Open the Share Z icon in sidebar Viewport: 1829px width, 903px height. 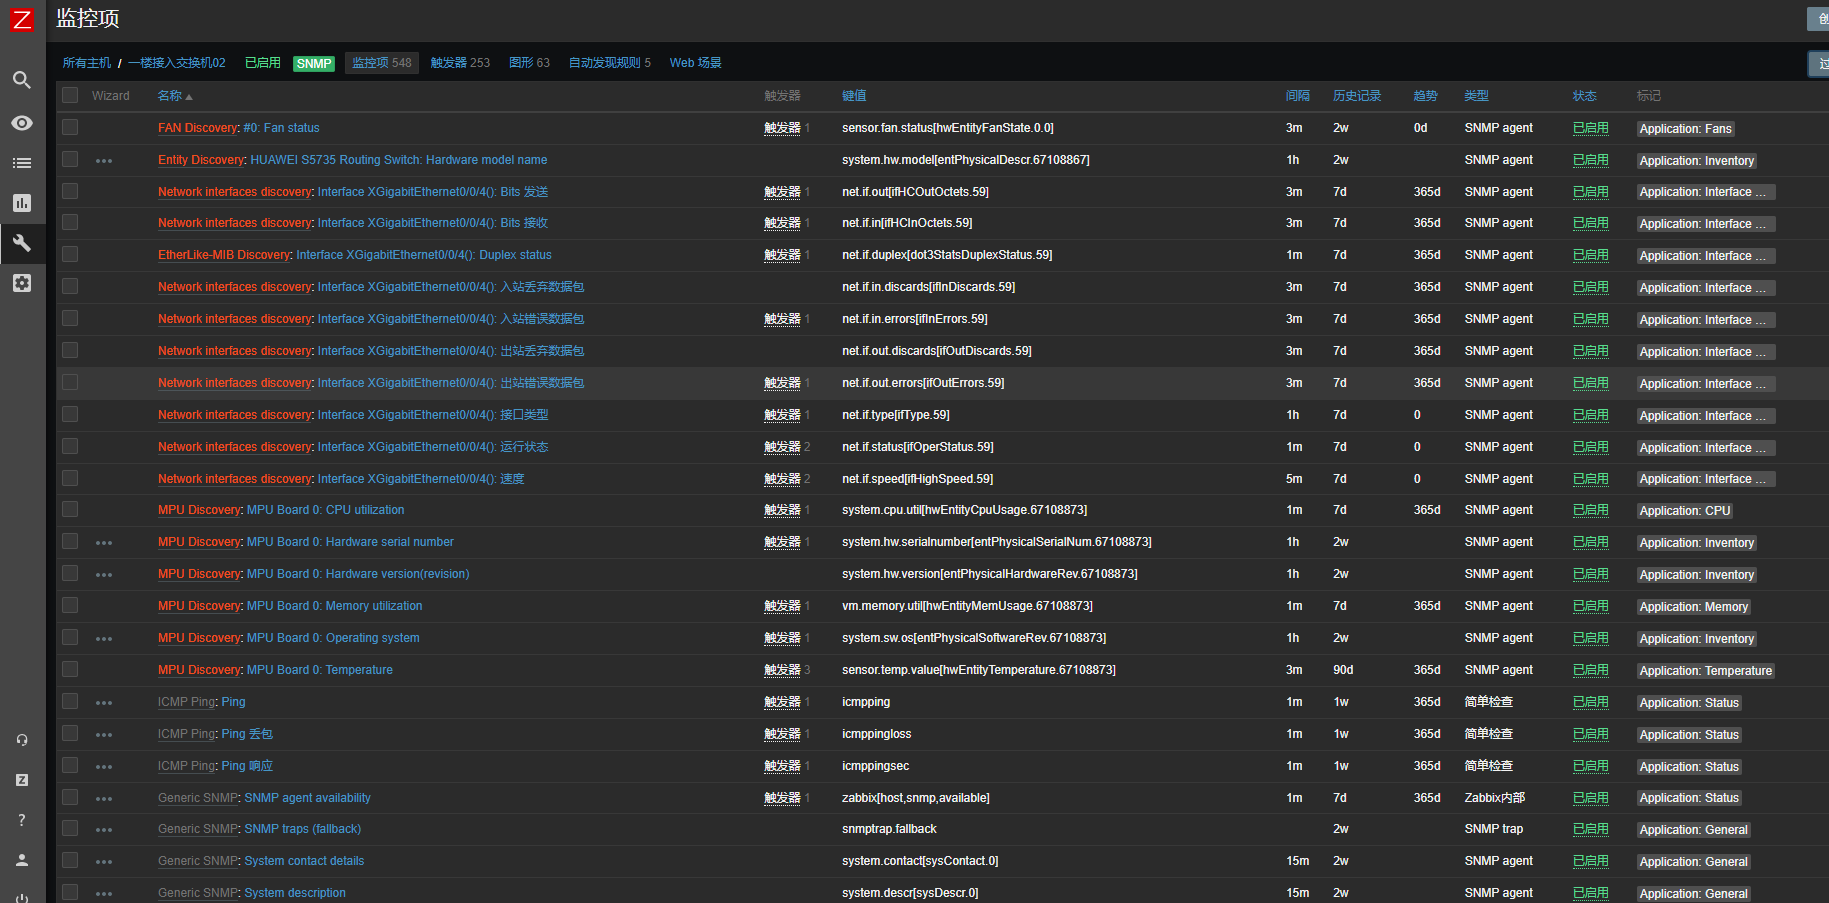coord(22,780)
